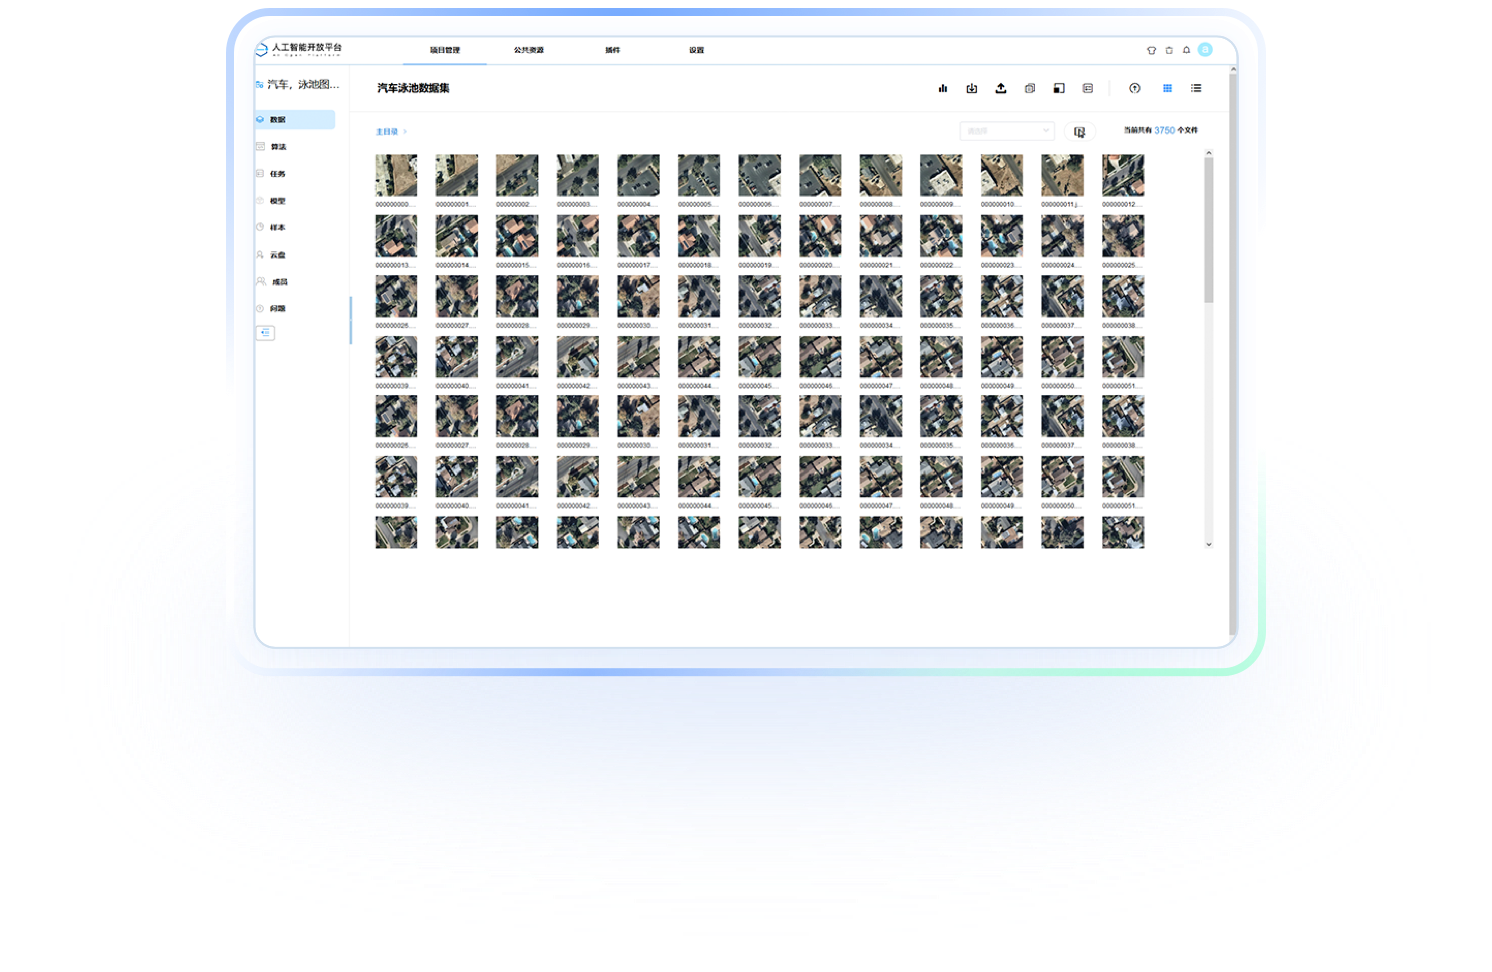This screenshot has height=972, width=1492.
Task: Go to 主目录 breadcrumb link
Action: pyautogui.click(x=386, y=132)
